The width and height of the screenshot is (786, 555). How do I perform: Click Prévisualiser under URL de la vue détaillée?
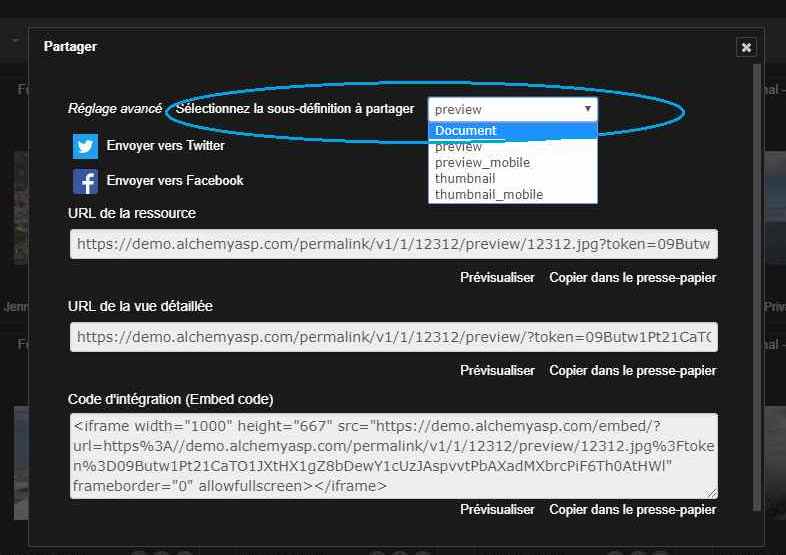coord(497,371)
